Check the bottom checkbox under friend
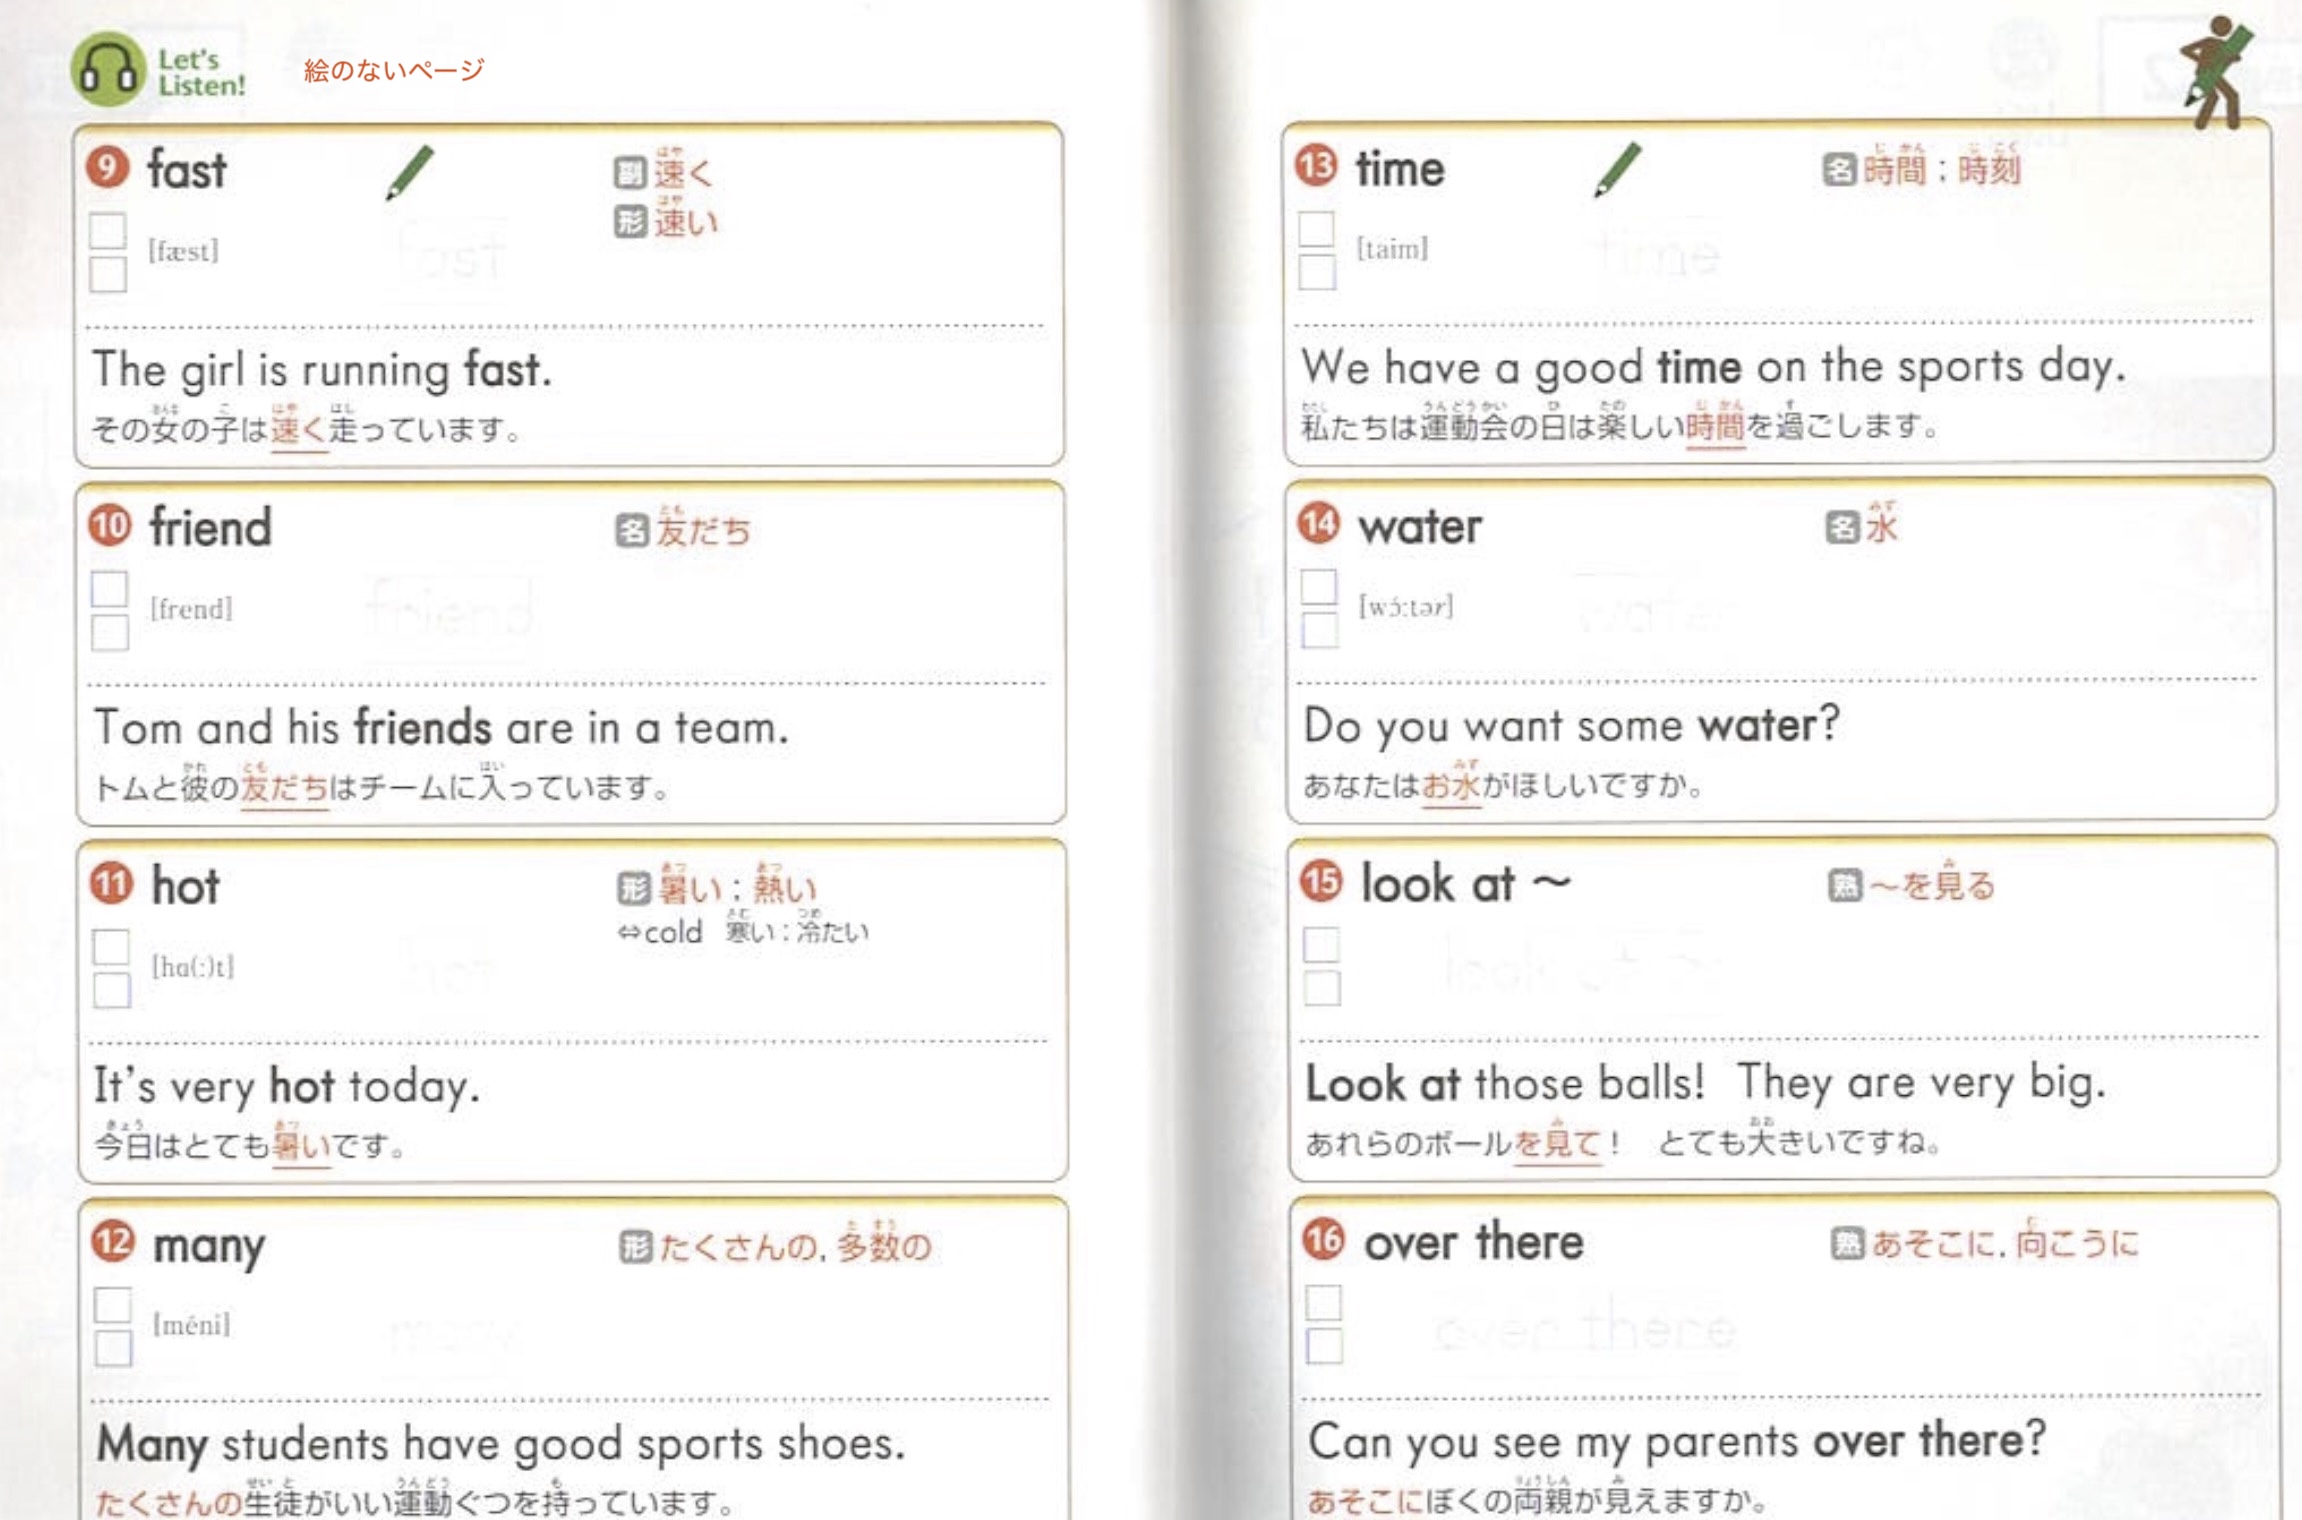 point(110,633)
